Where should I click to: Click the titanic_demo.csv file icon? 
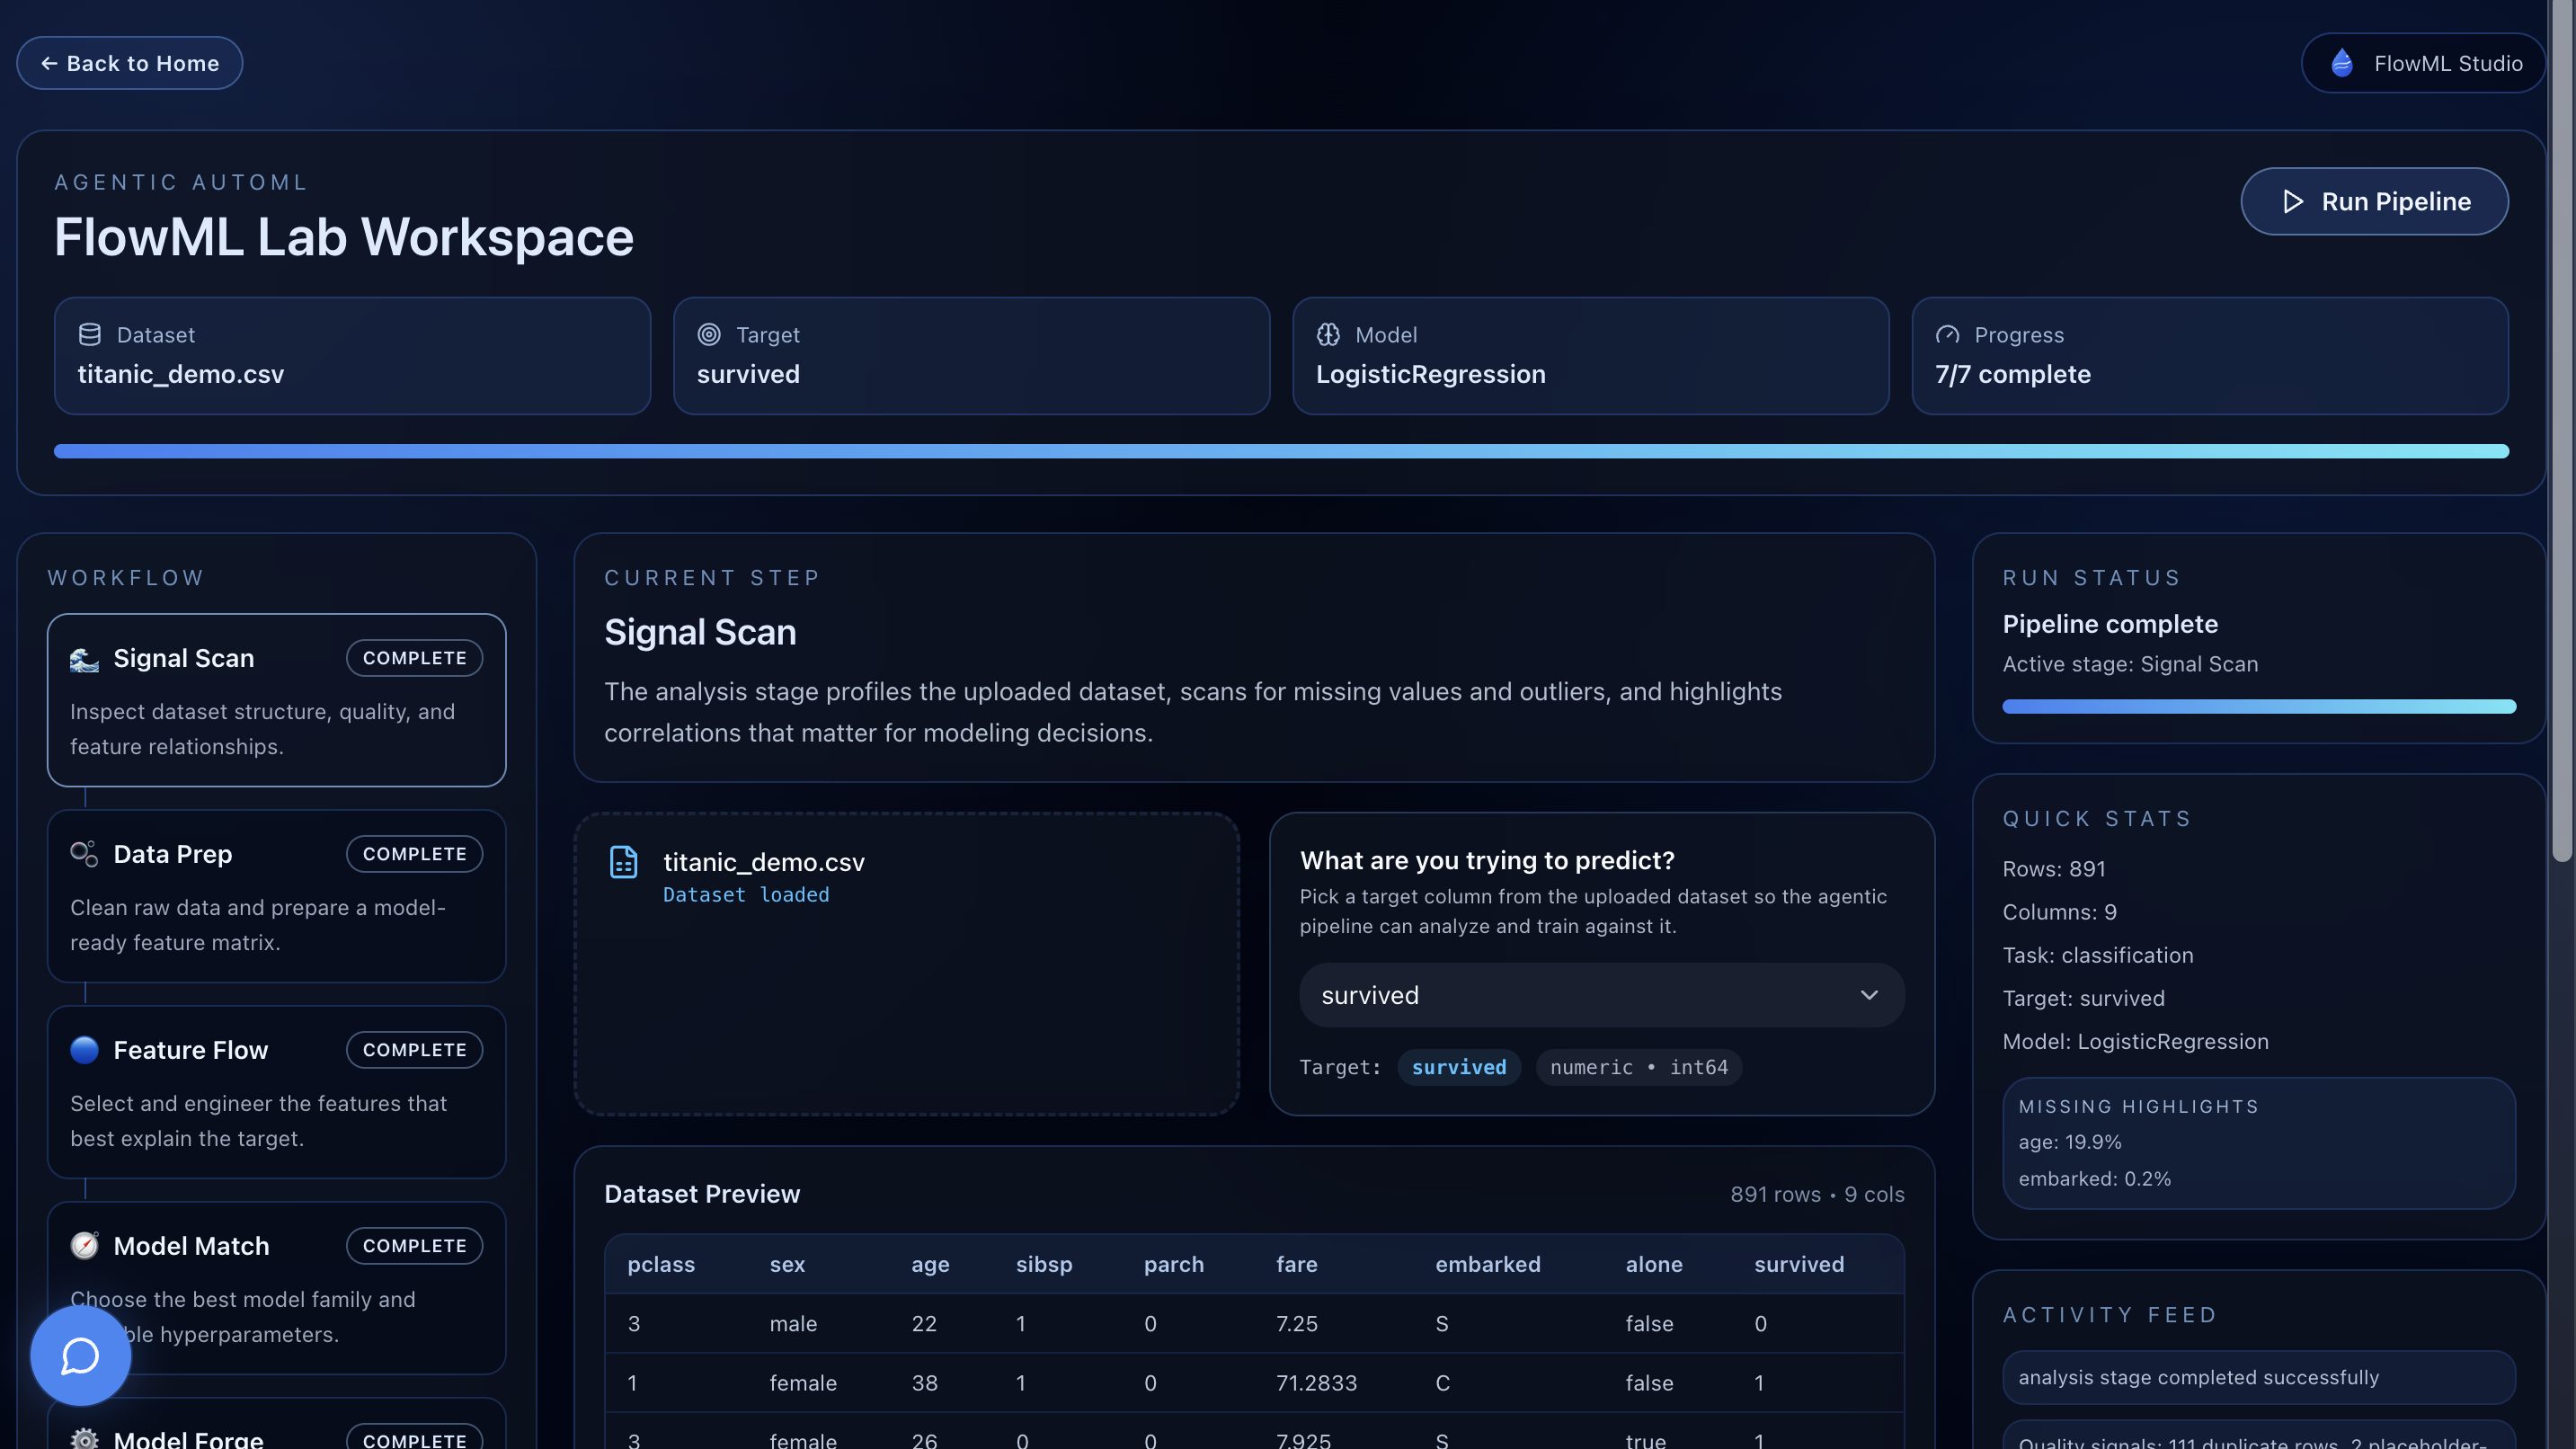tap(624, 862)
